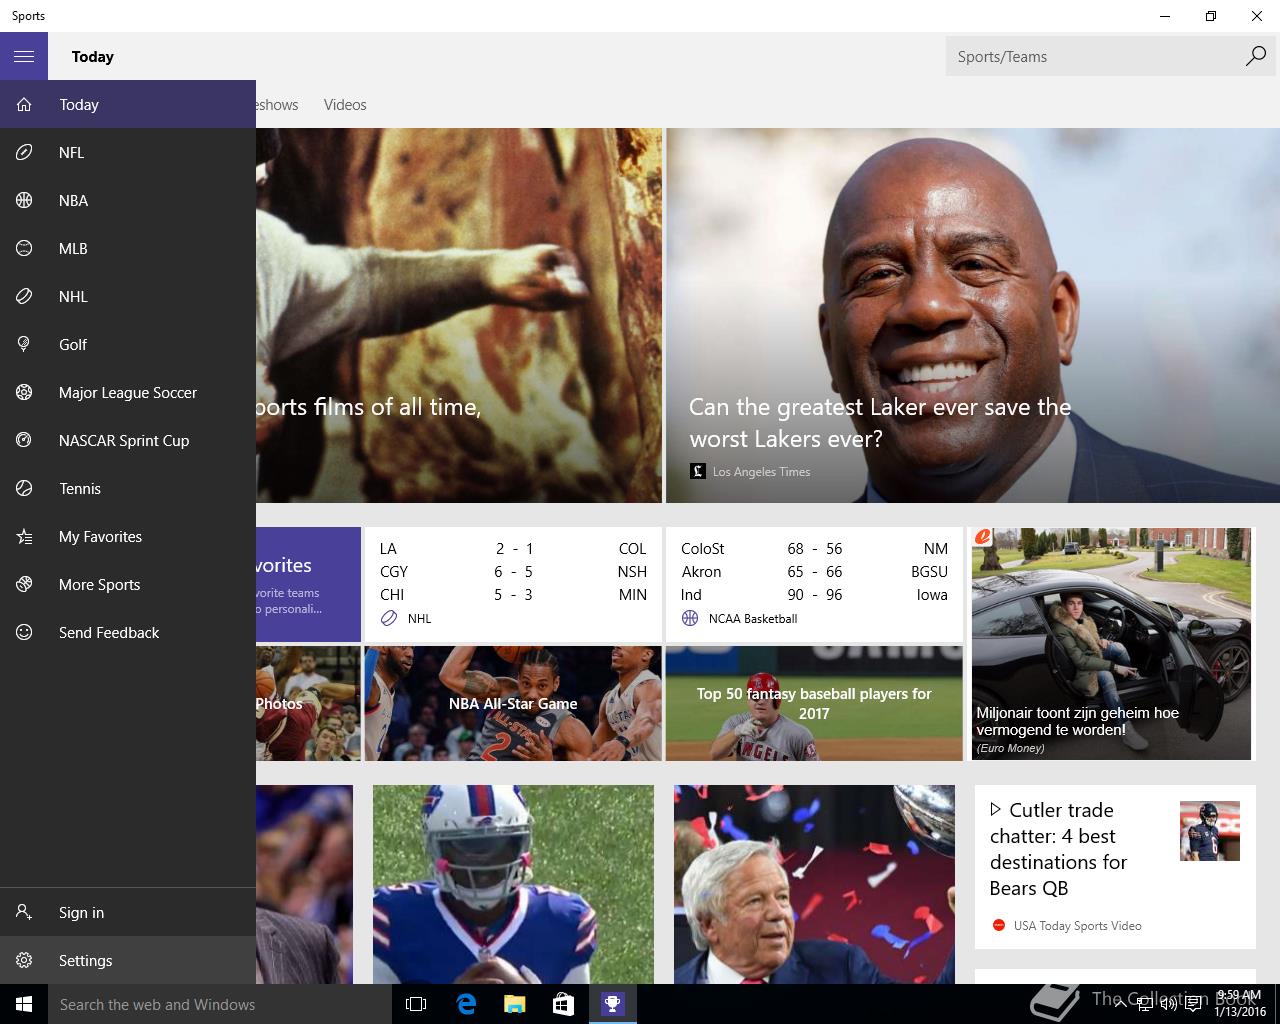Switch to the Videos tab
The image size is (1280, 1024).
(345, 104)
